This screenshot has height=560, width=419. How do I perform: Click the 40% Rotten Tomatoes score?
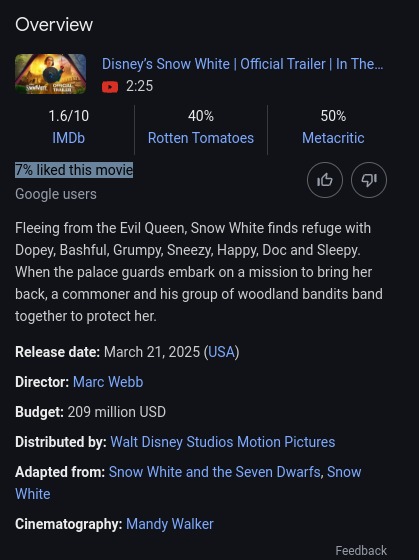point(201,116)
